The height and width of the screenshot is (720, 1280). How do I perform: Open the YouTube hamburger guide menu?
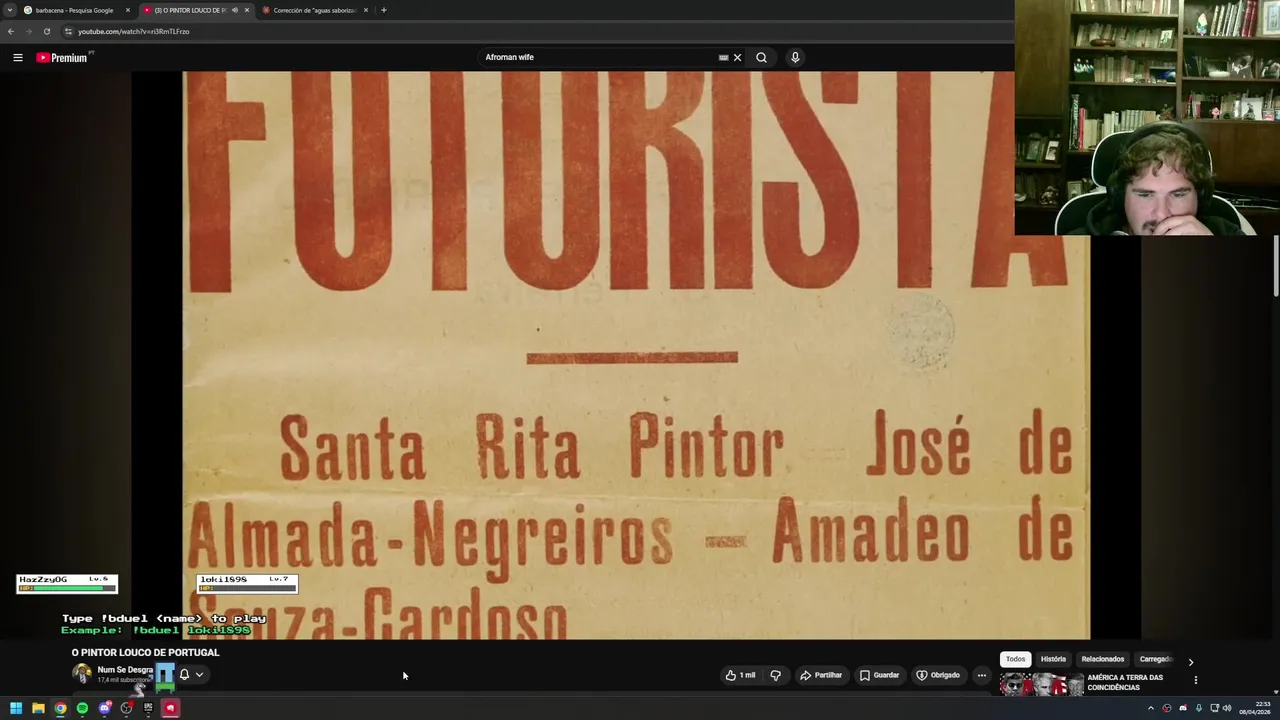[17, 57]
